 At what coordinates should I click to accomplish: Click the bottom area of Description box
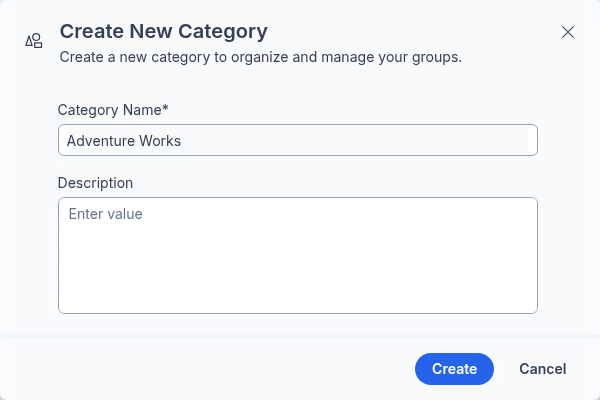298,298
